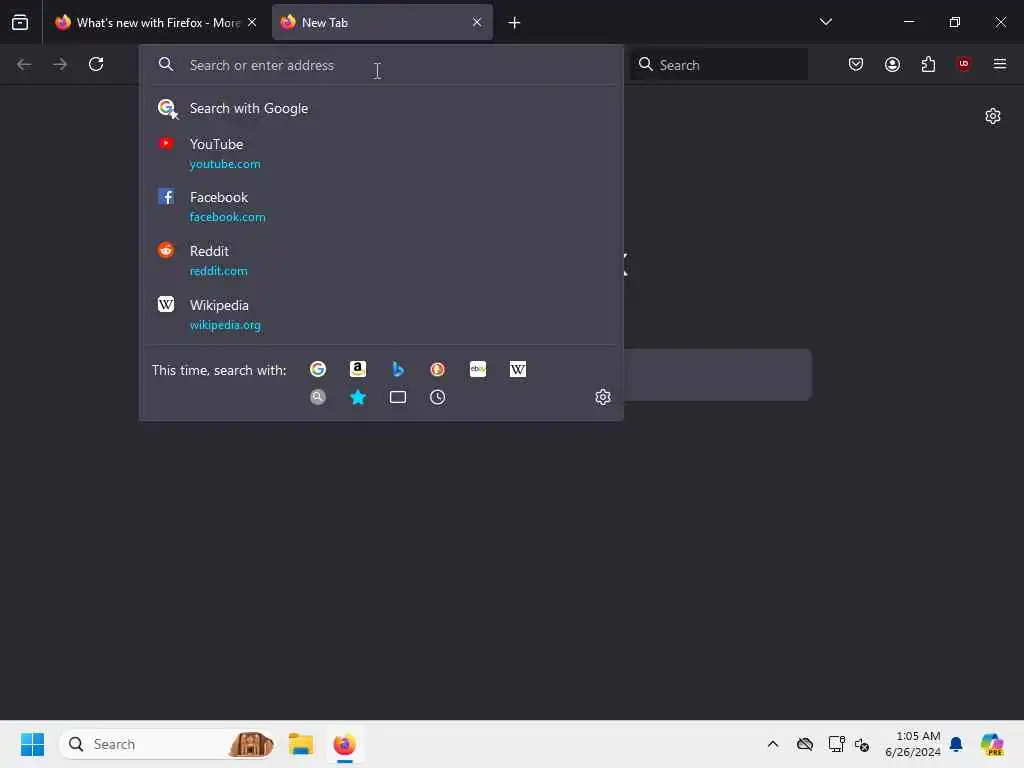1024x768 pixels.
Task: Open a new tab with plus button
Action: [x=515, y=23]
